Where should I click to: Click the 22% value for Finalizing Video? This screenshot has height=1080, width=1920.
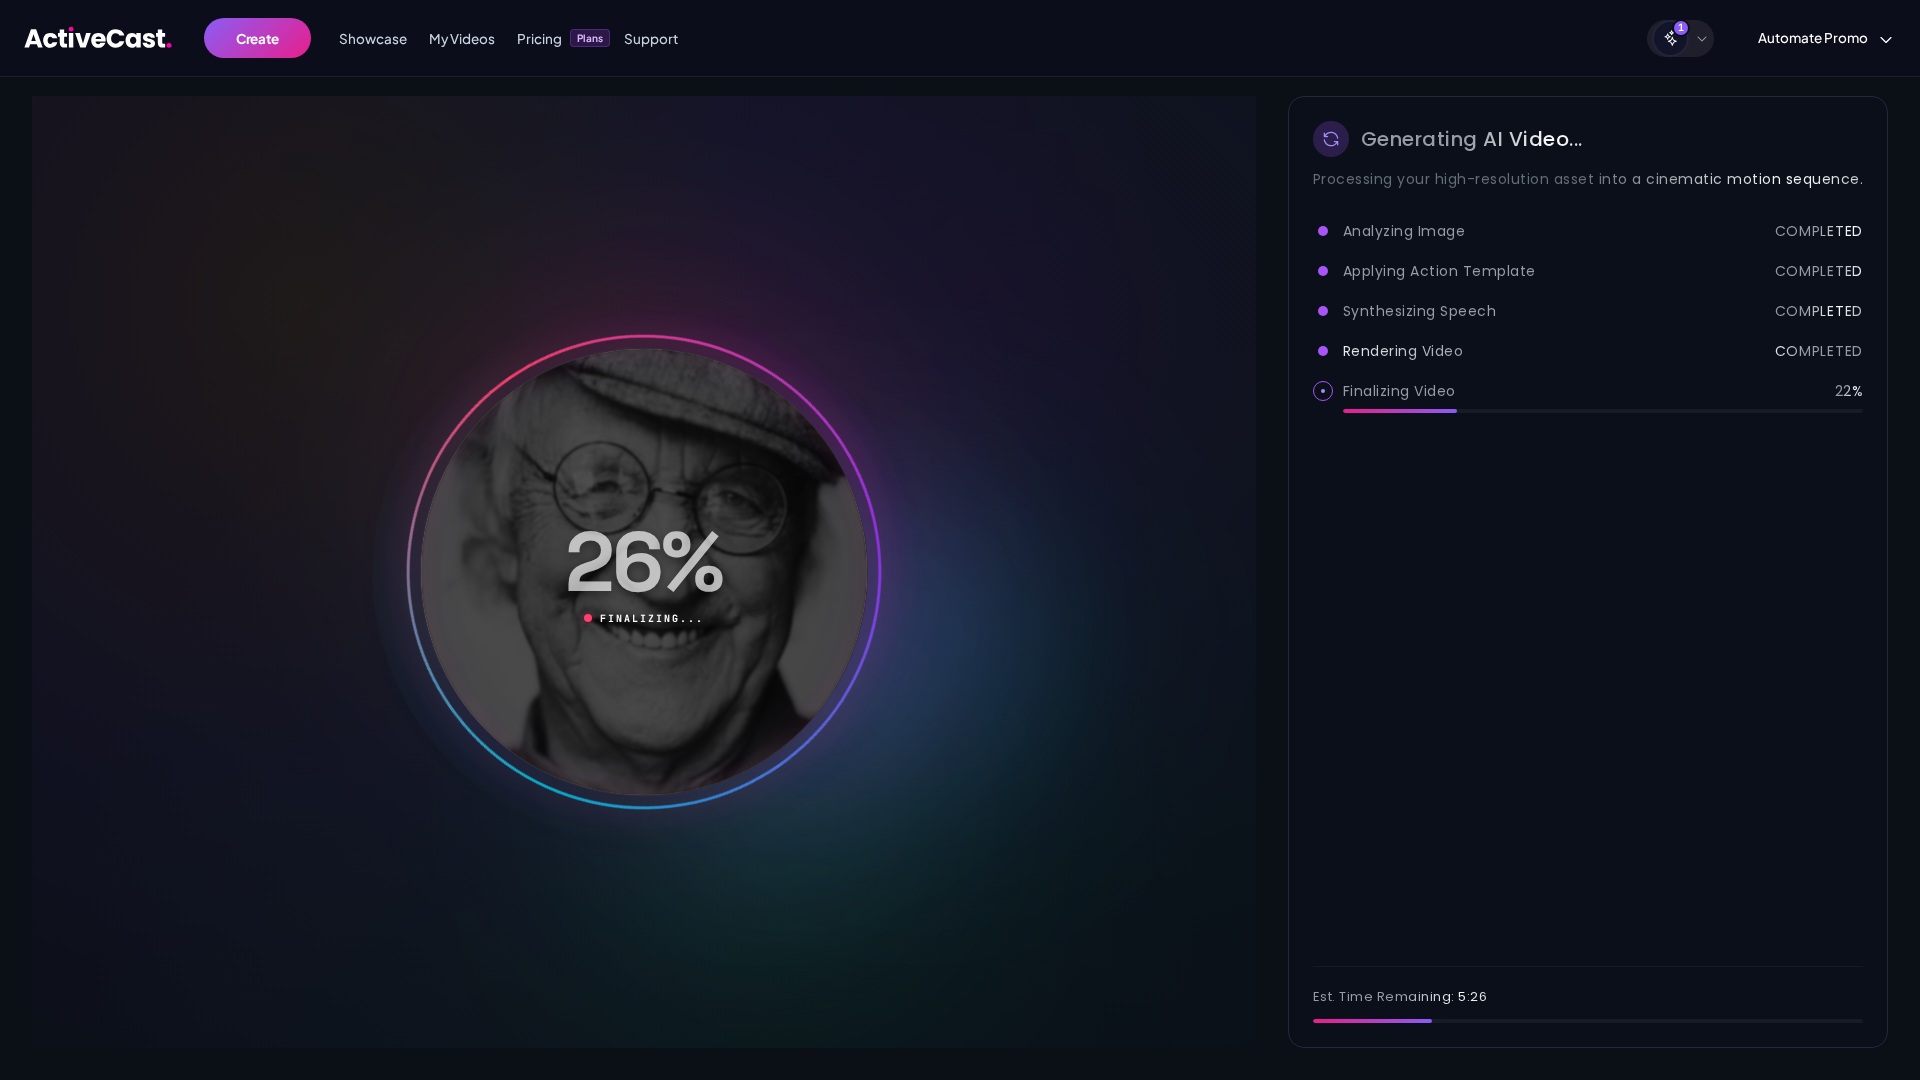1849,391
